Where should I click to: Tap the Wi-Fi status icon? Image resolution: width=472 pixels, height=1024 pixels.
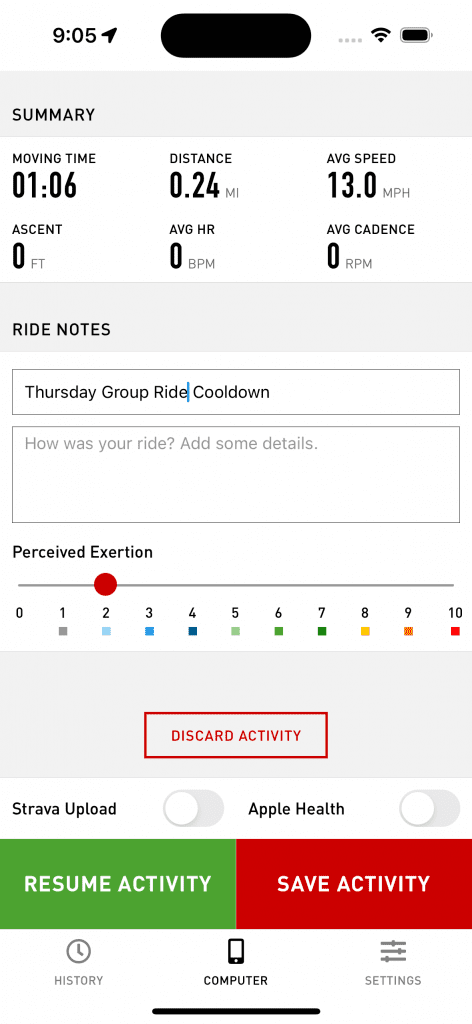point(379,35)
